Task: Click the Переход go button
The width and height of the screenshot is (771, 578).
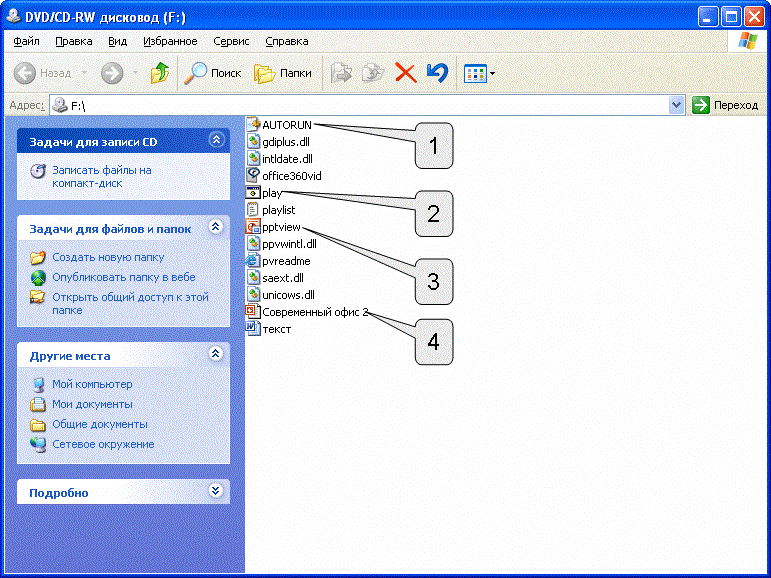Action: pyautogui.click(x=725, y=105)
